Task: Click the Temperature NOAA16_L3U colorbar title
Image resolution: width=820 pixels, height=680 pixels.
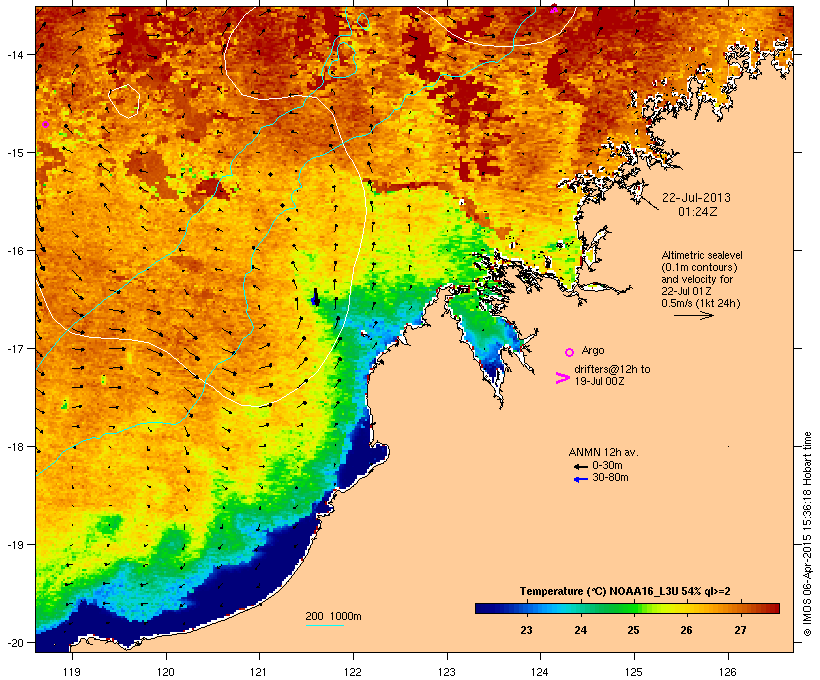Action: [625, 592]
